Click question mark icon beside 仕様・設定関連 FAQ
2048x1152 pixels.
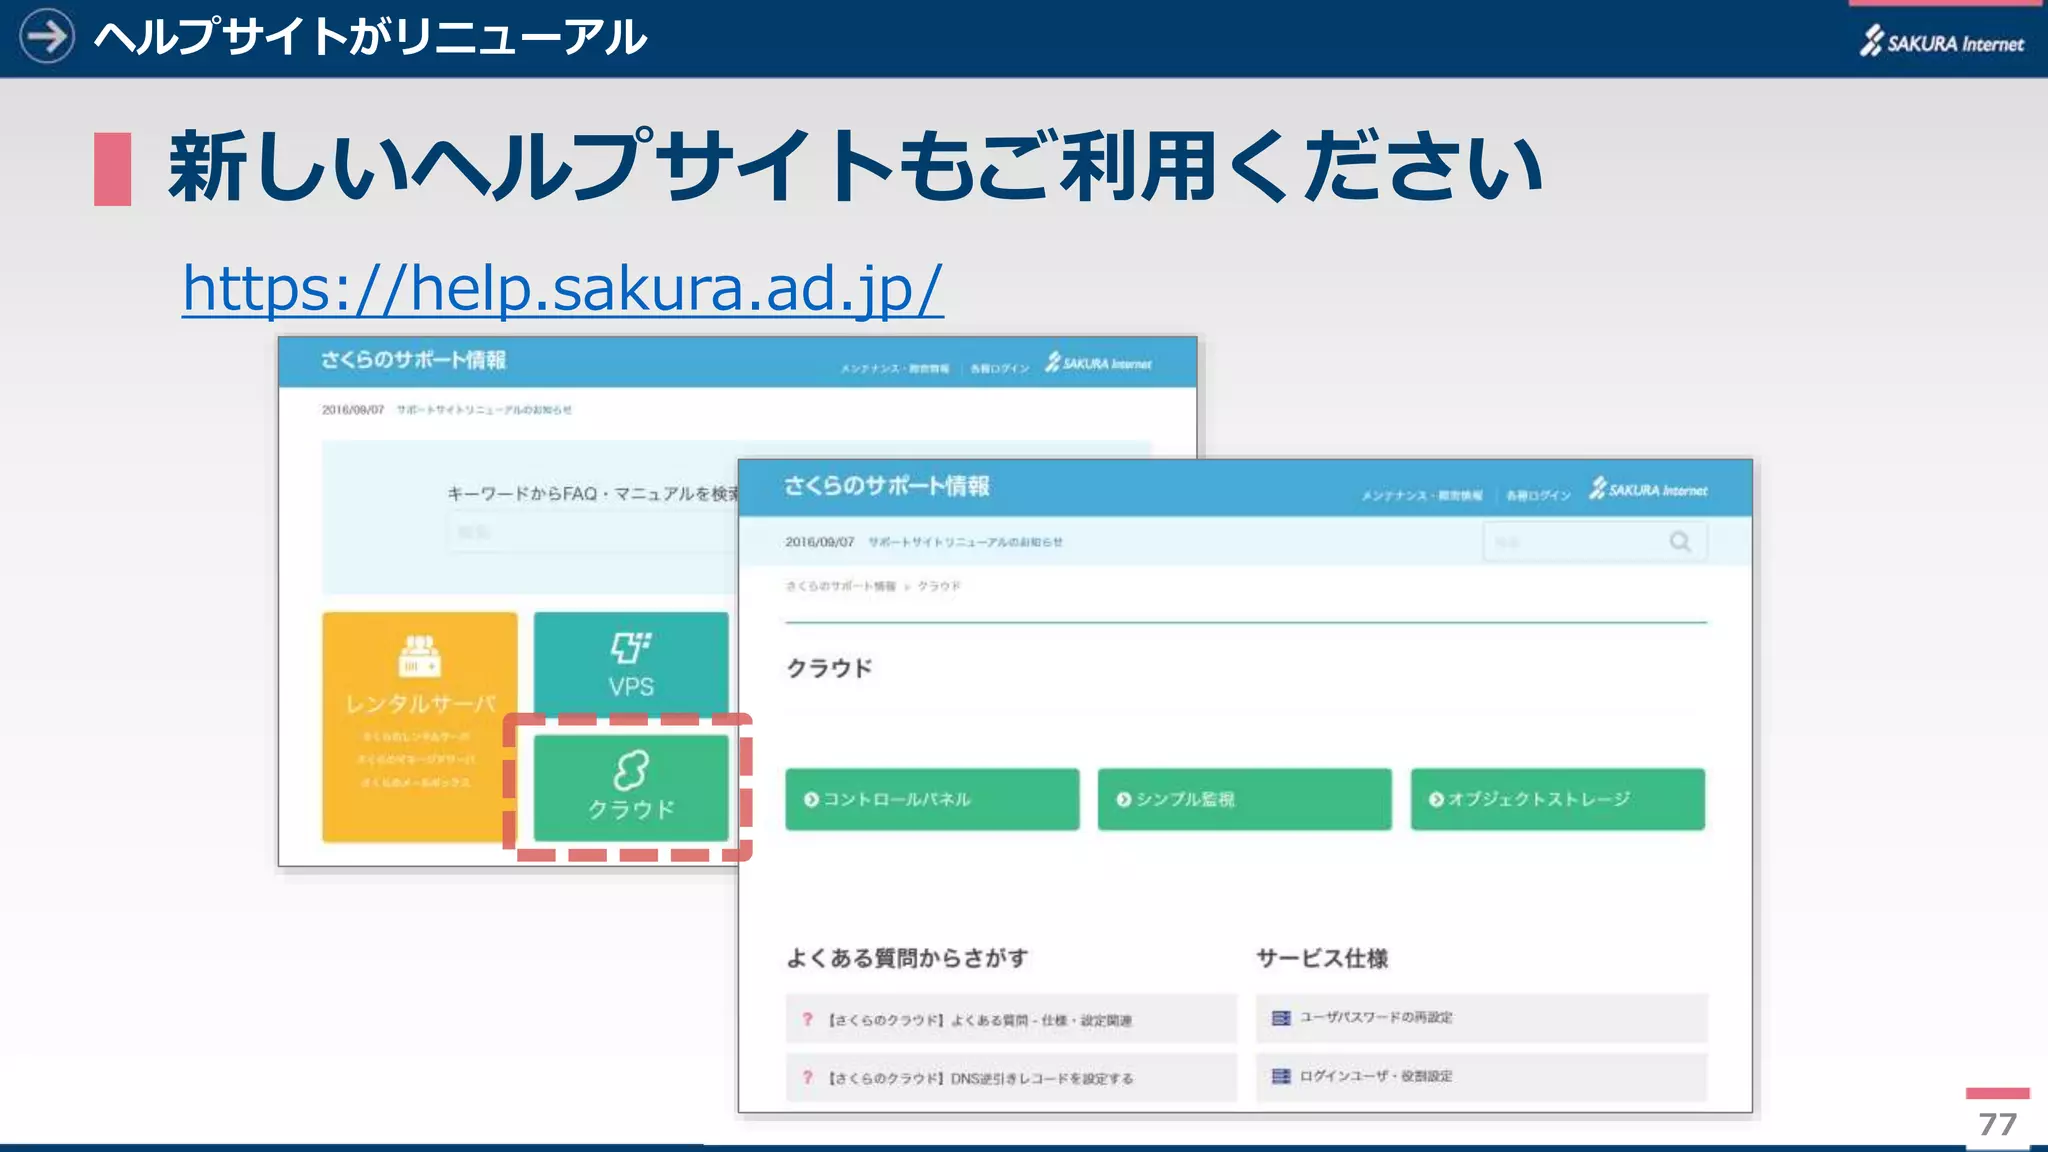[807, 1020]
